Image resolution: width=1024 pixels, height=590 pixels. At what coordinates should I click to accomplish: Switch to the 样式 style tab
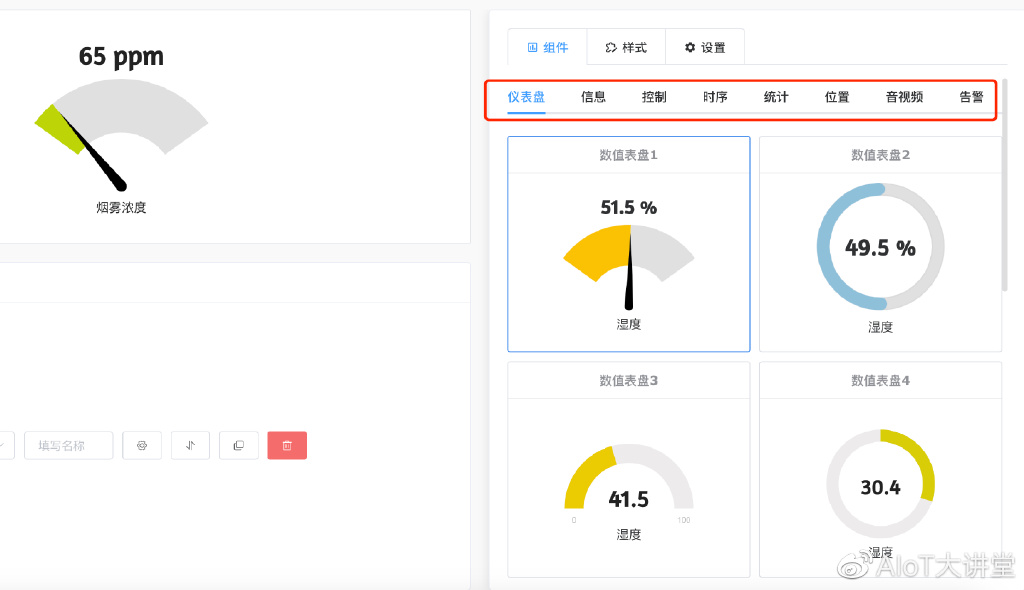click(x=626, y=47)
